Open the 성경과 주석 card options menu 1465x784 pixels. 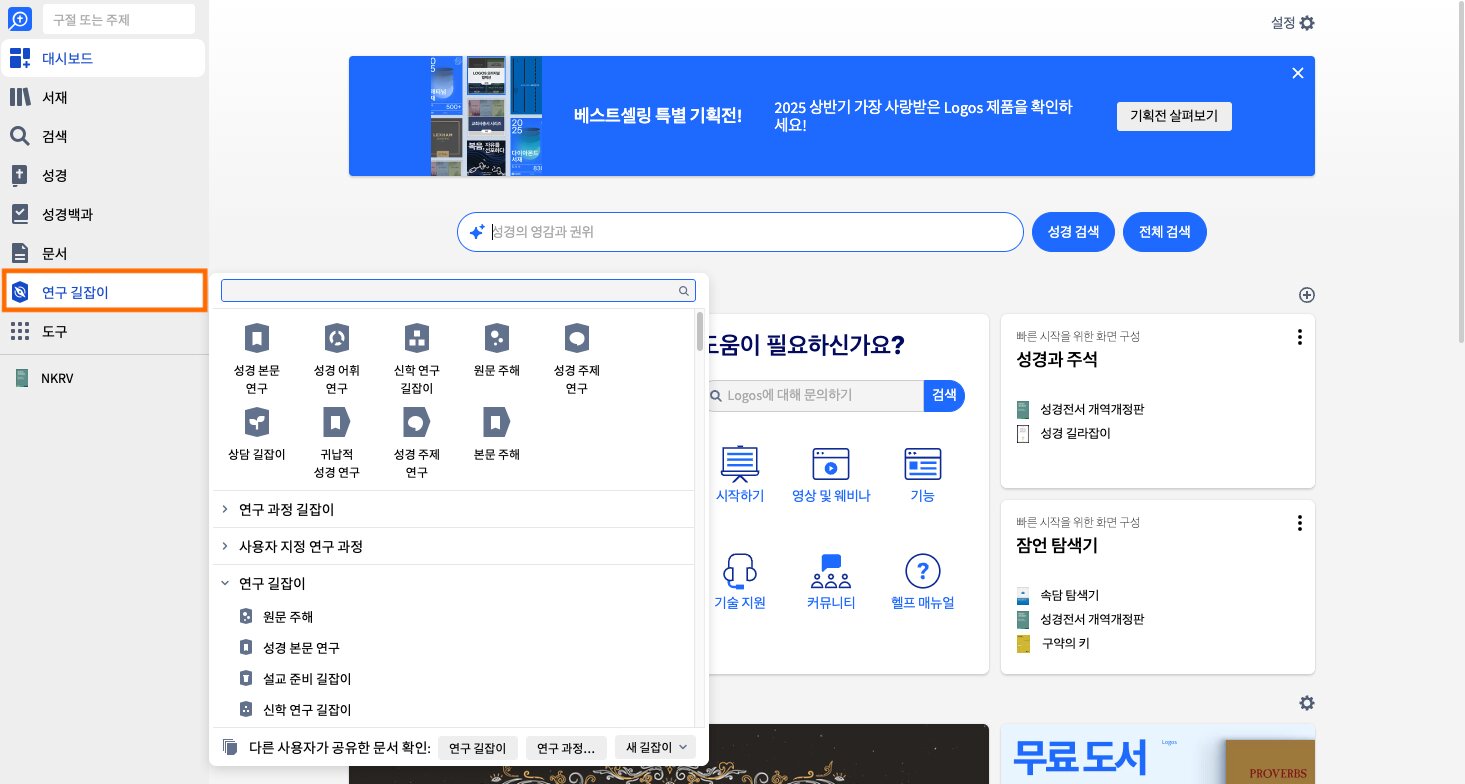1299,338
